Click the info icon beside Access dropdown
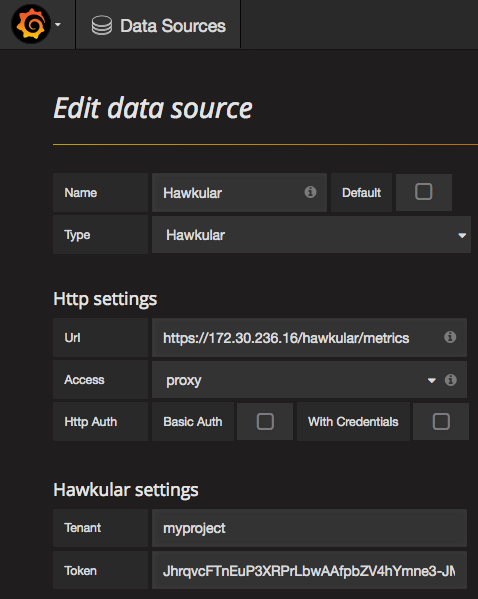The height and width of the screenshot is (599, 478). [450, 380]
